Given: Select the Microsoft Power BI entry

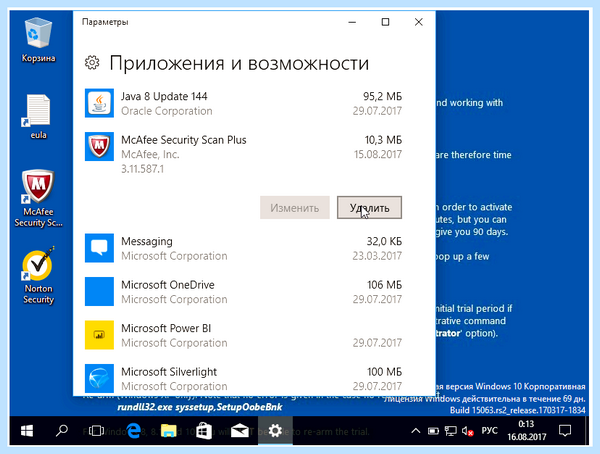Looking at the screenshot, I should [243, 335].
